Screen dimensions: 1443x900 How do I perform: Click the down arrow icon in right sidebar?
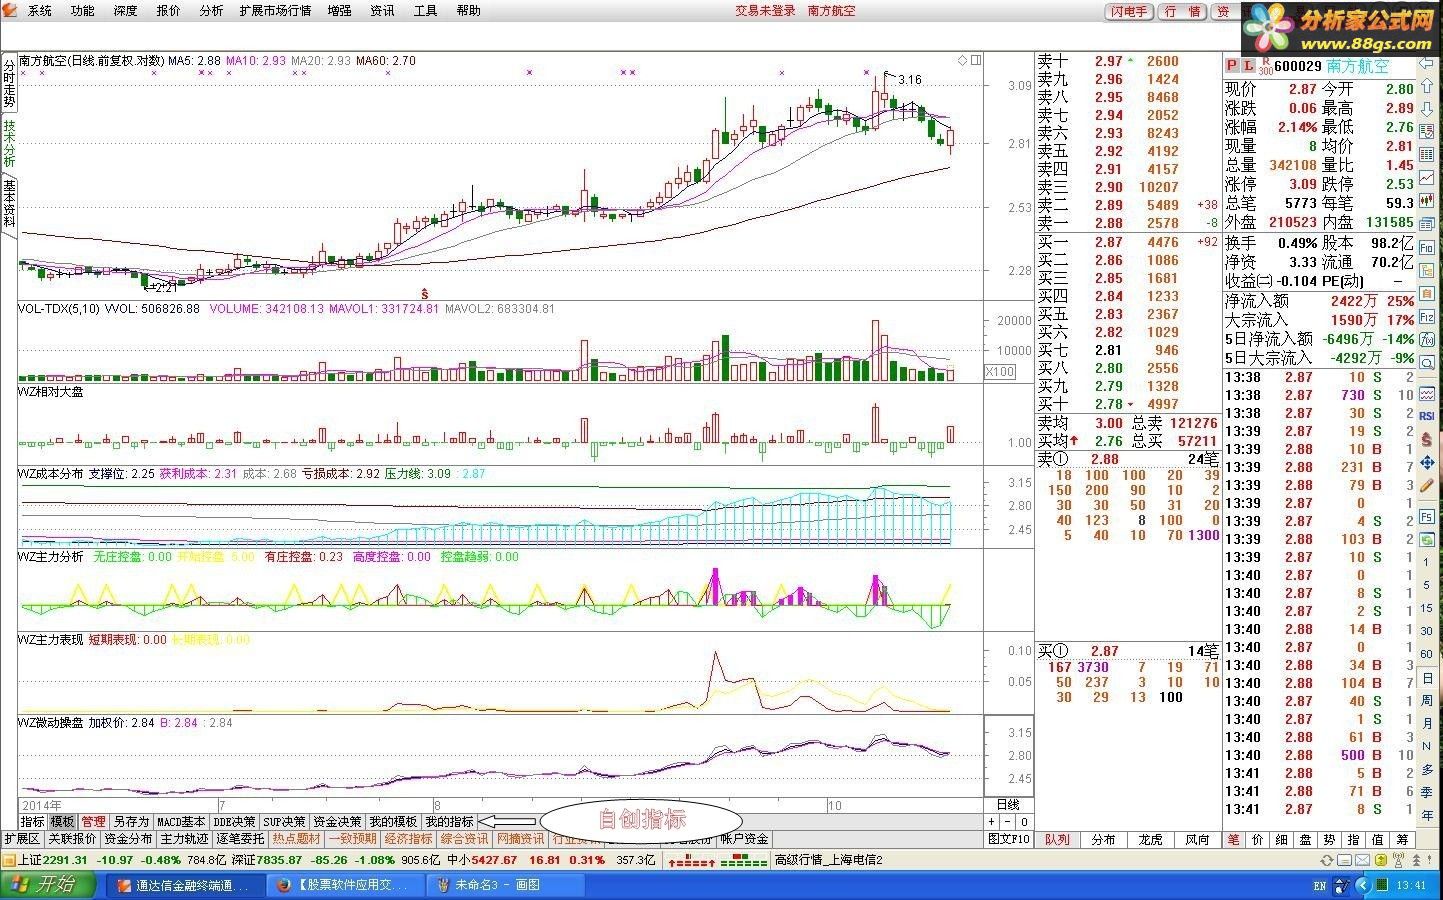[1426, 108]
